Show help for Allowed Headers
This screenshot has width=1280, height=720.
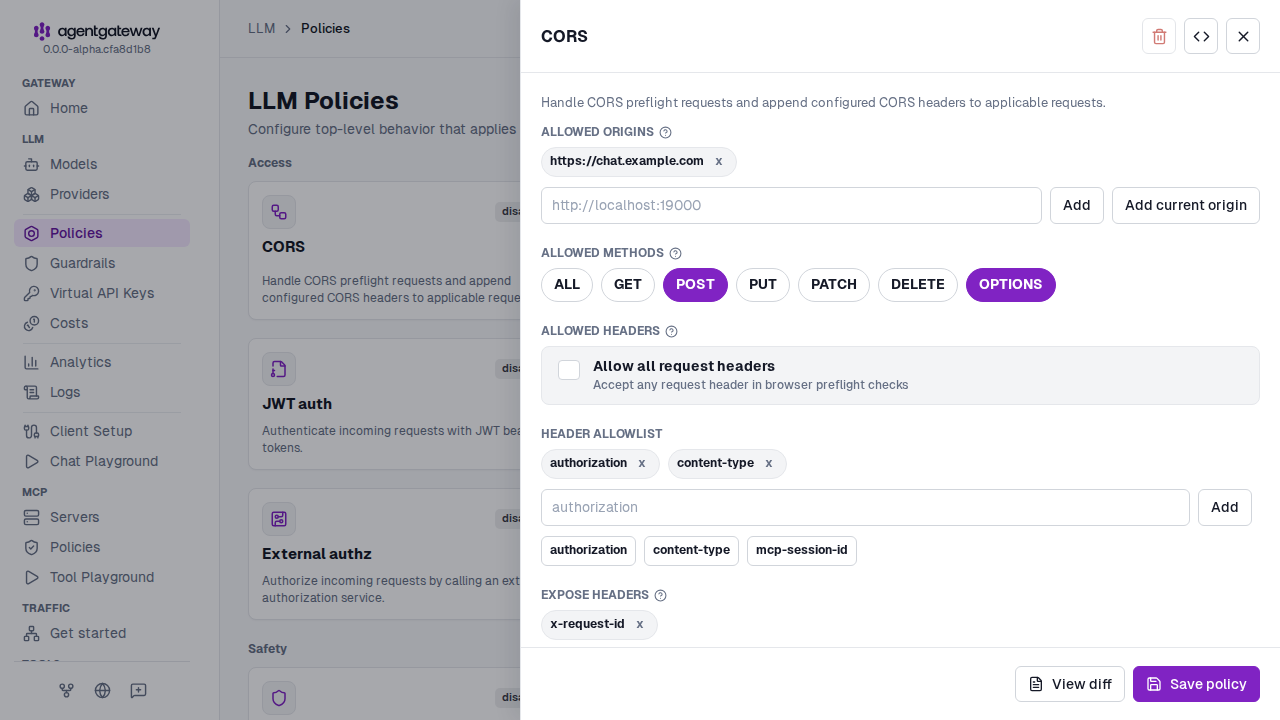(671, 331)
